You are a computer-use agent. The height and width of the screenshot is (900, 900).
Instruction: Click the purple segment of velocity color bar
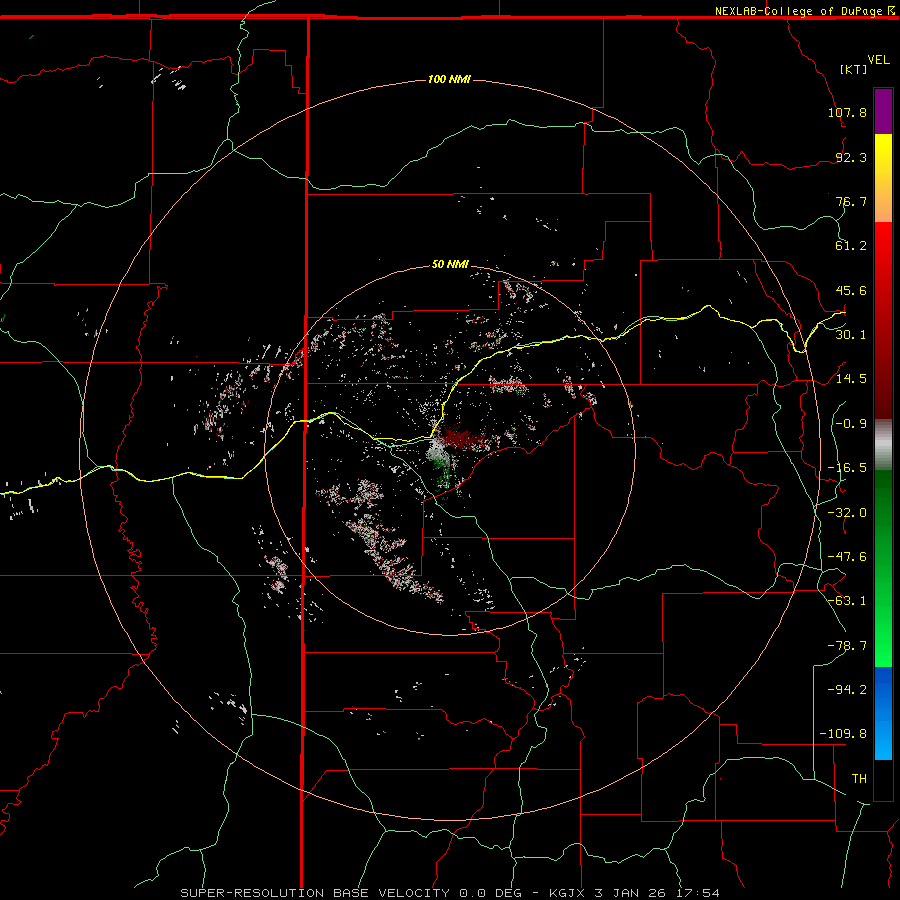tap(883, 111)
